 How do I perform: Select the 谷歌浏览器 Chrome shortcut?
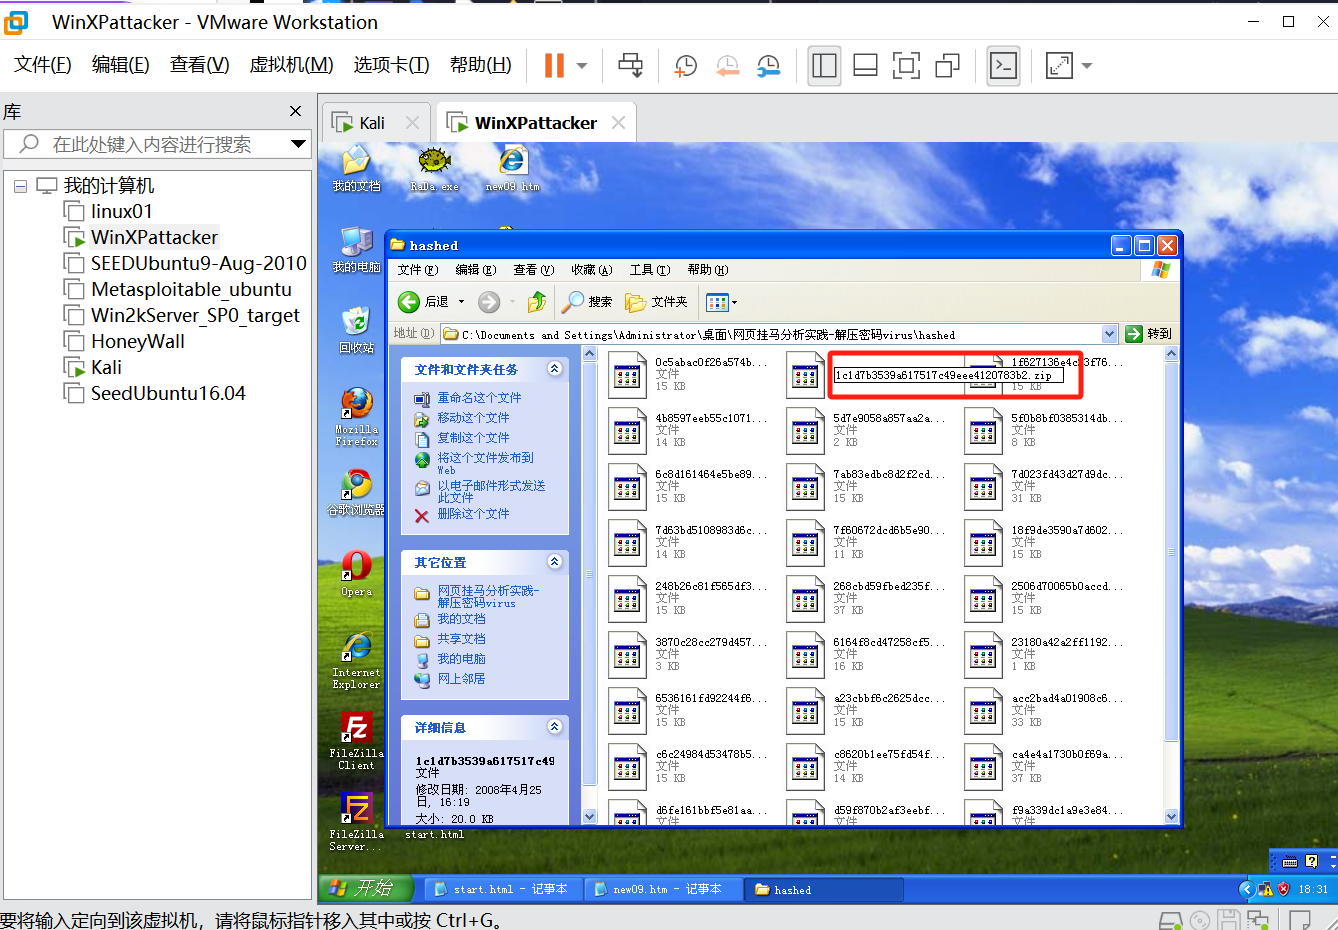(356, 493)
